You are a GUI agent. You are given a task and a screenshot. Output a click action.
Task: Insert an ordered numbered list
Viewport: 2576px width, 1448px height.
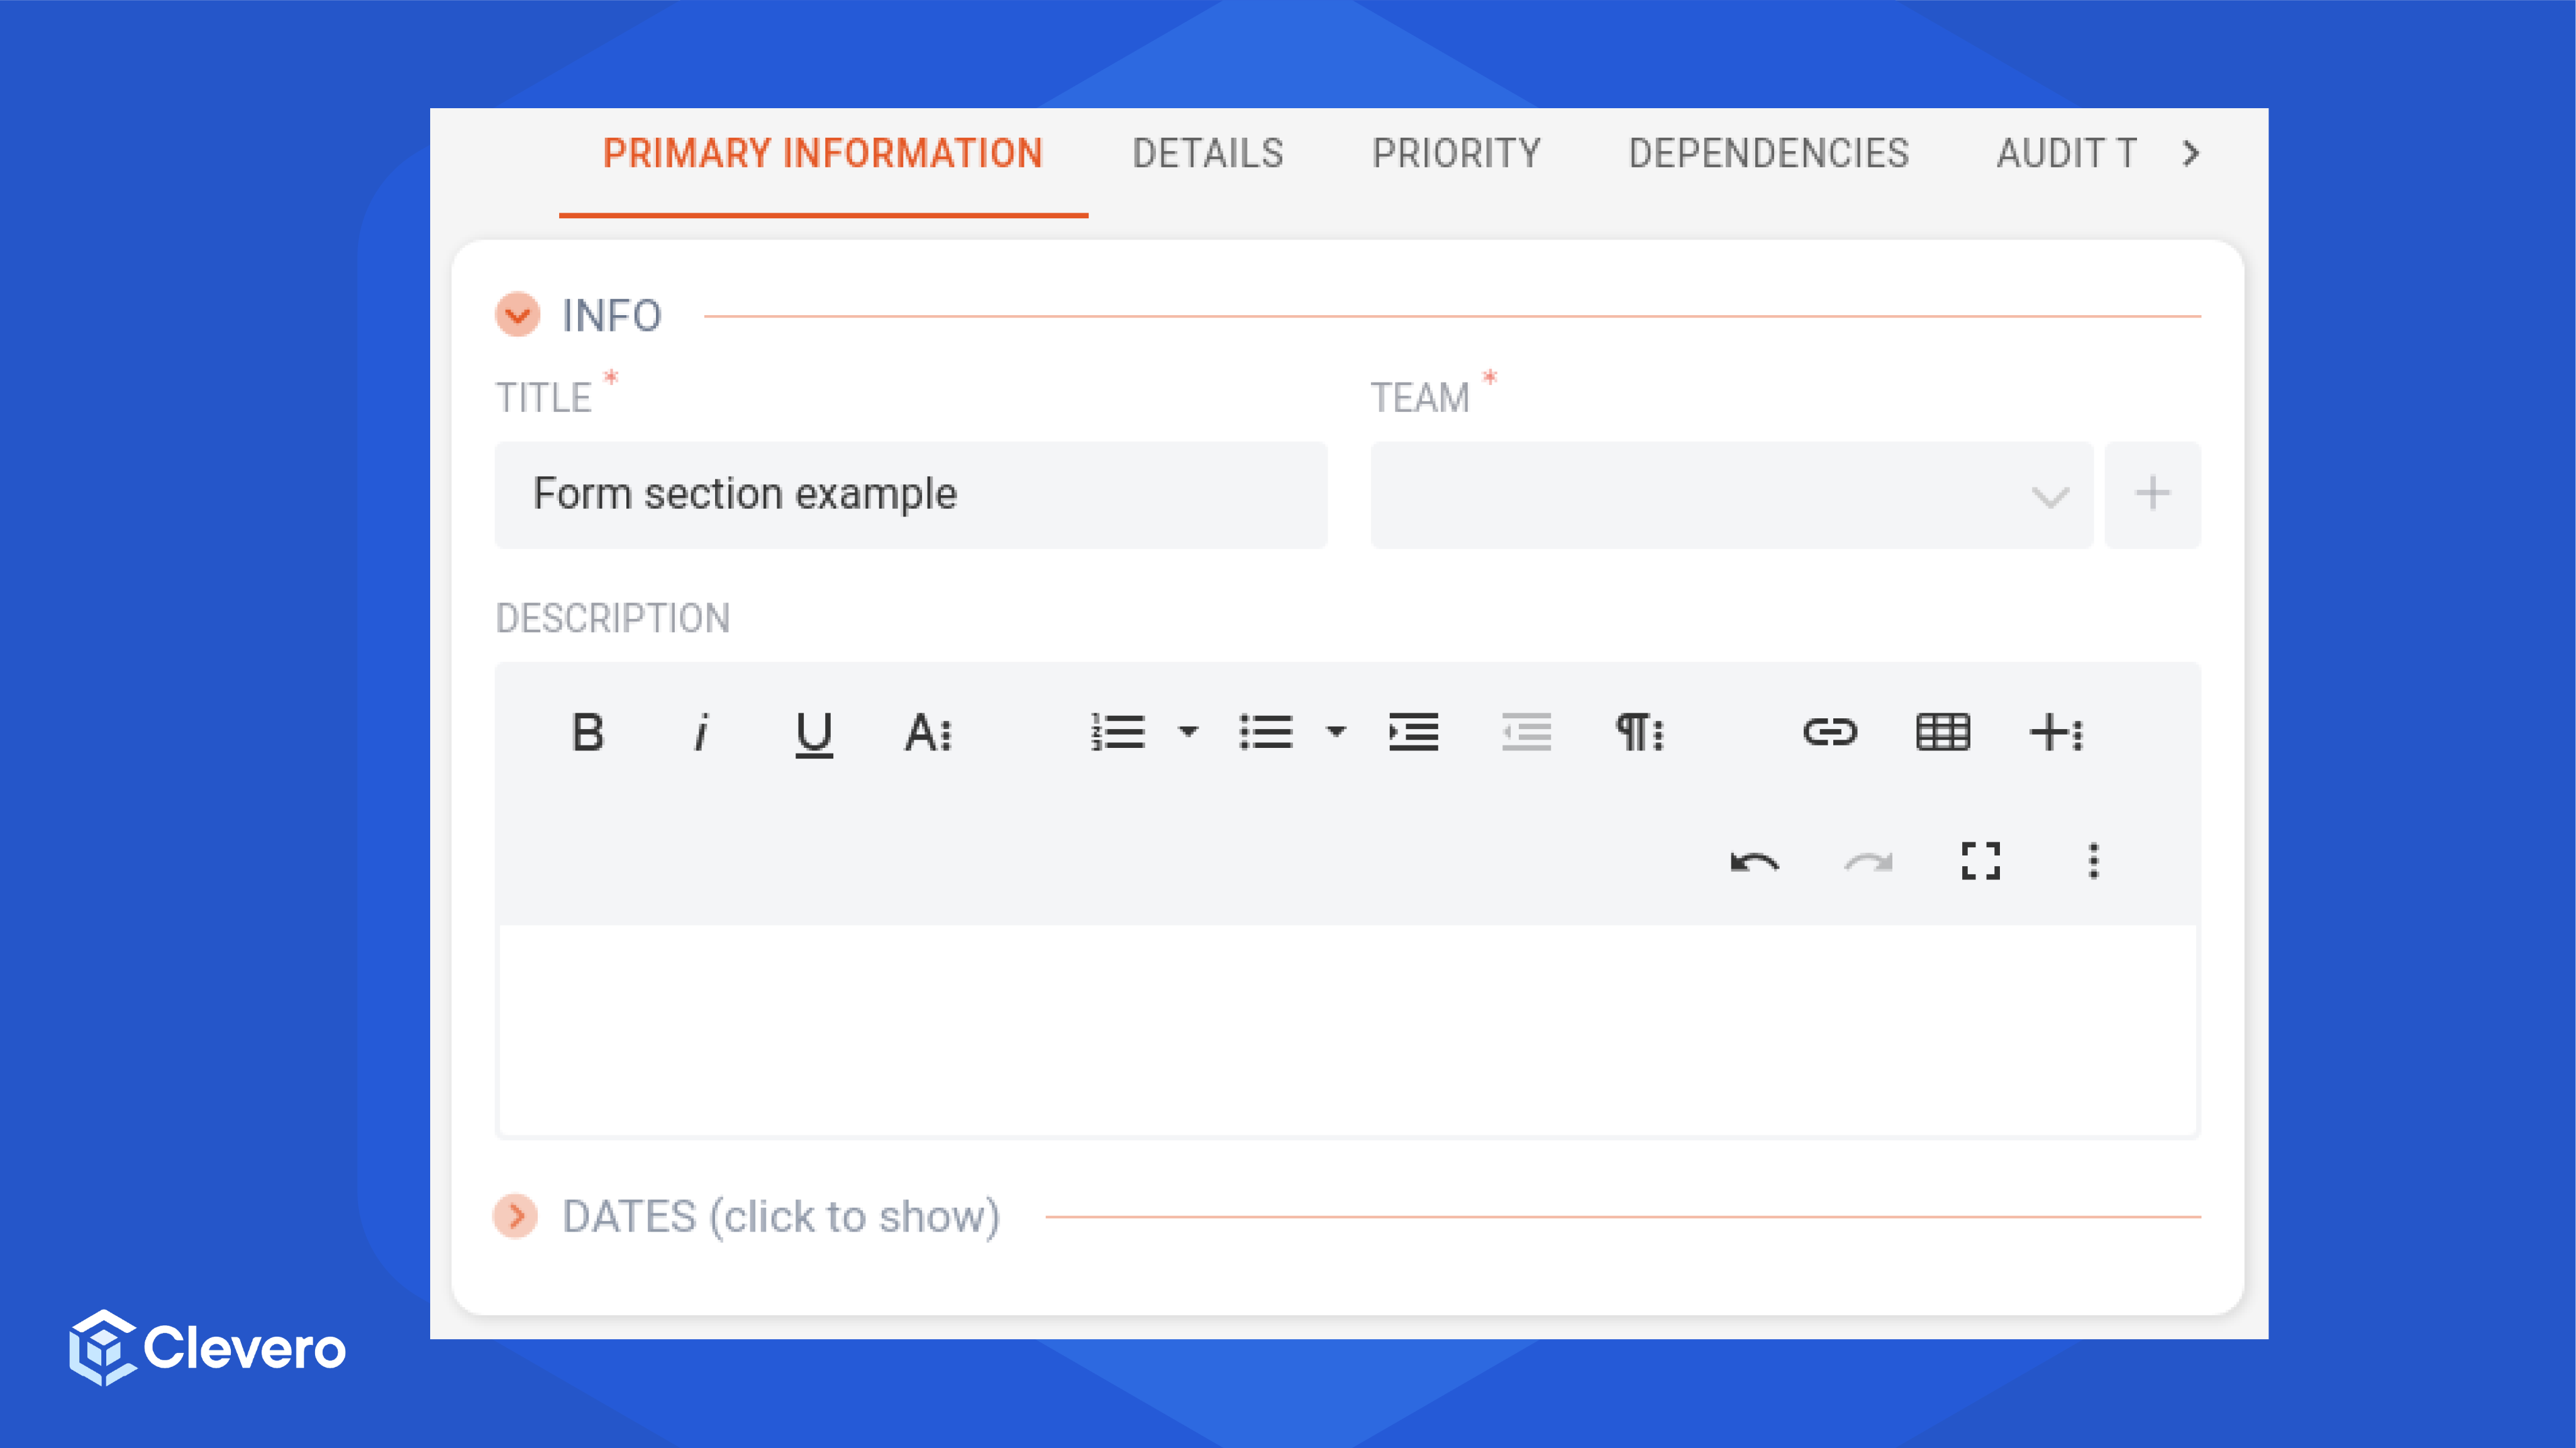coord(1118,733)
